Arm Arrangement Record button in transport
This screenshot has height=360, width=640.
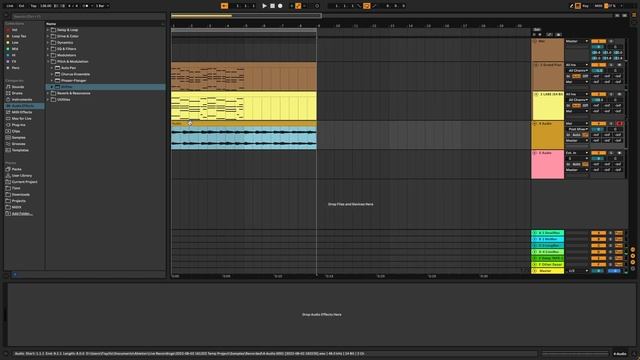click(x=280, y=6)
